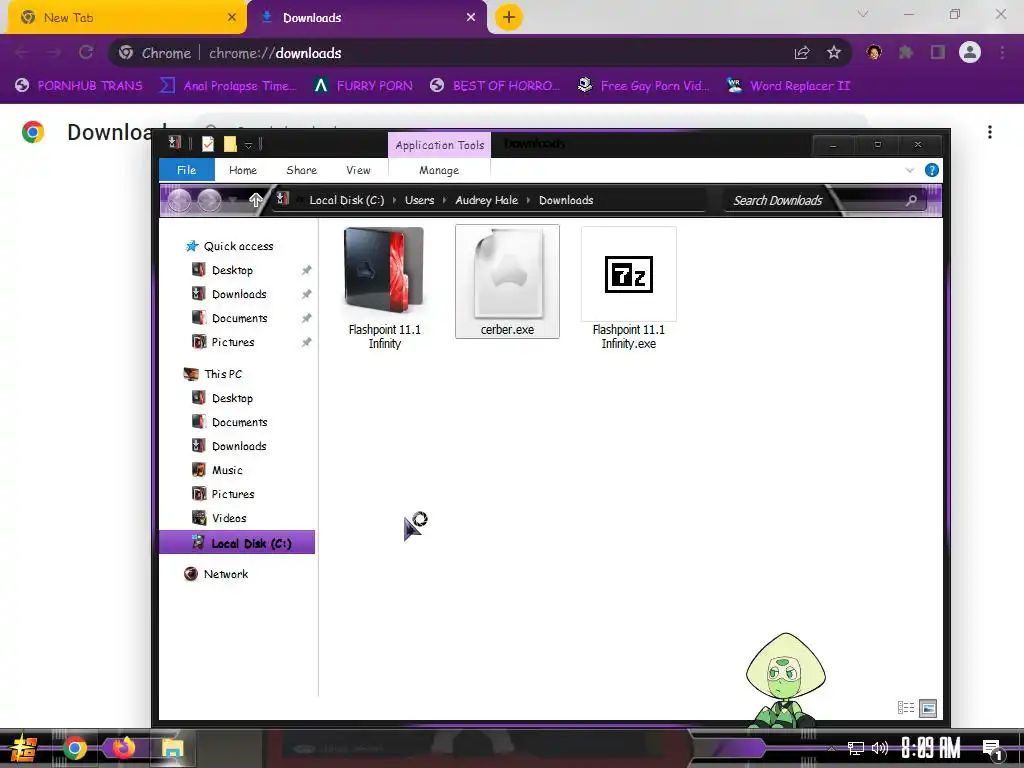The width and height of the screenshot is (1024, 768).
Task: Open BEST OF HORRO... bookmark
Action: [x=495, y=86]
